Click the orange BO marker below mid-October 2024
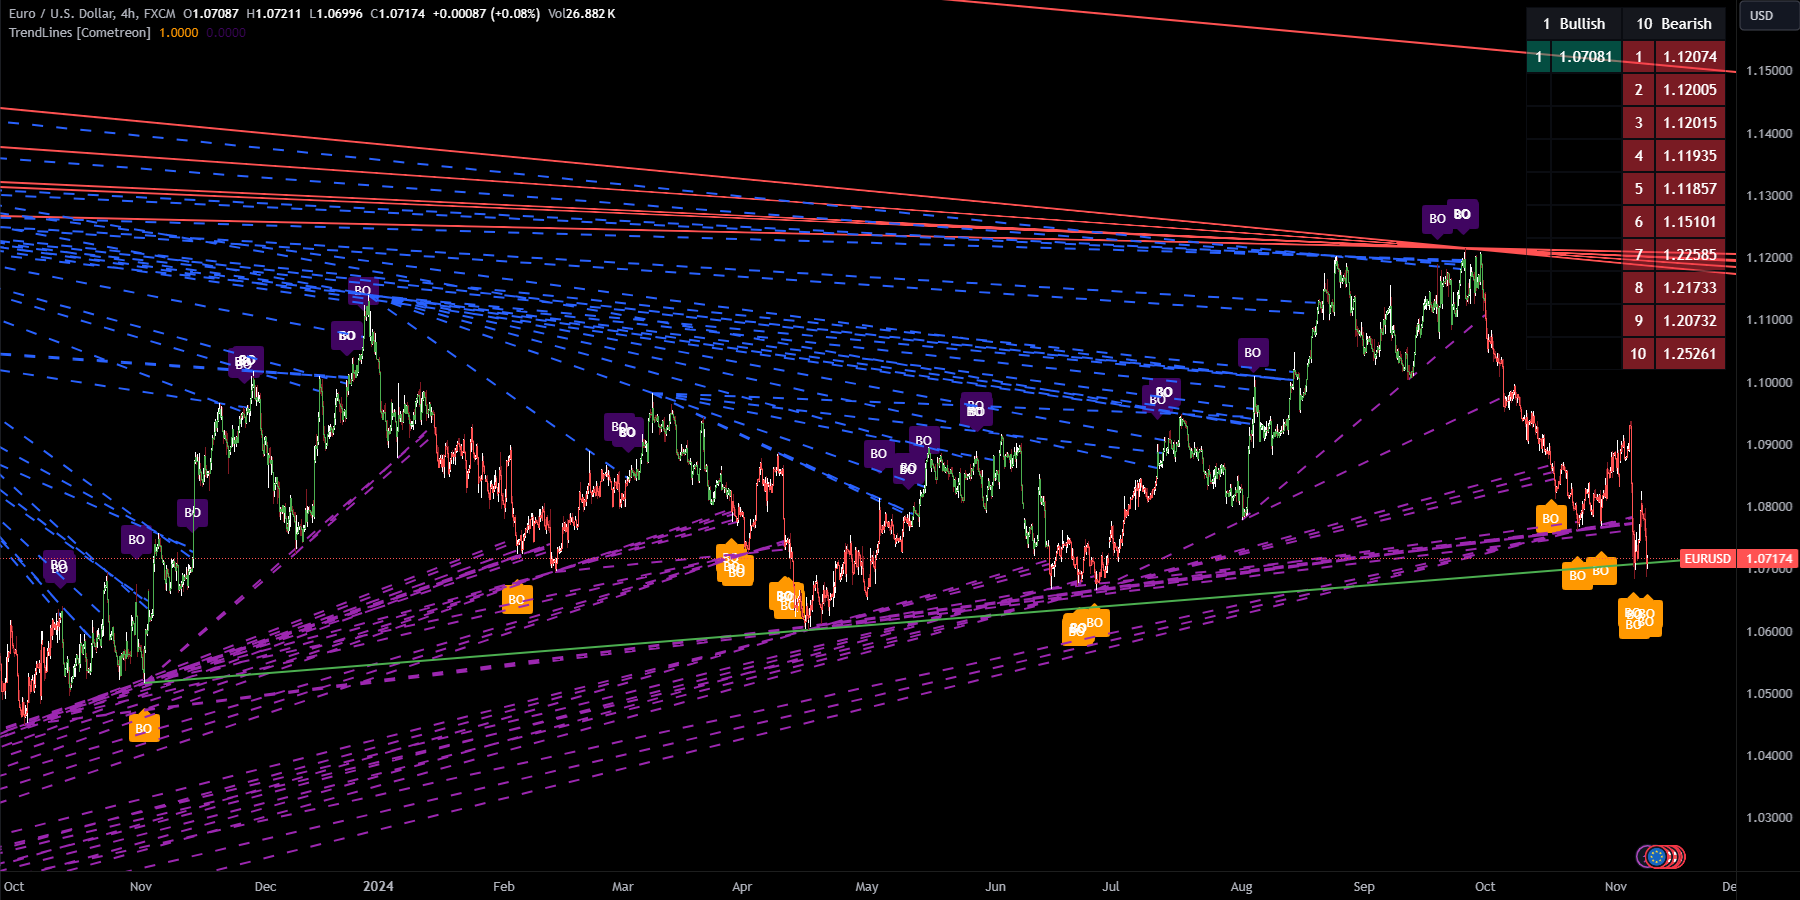1800x900 pixels. coord(1550,518)
